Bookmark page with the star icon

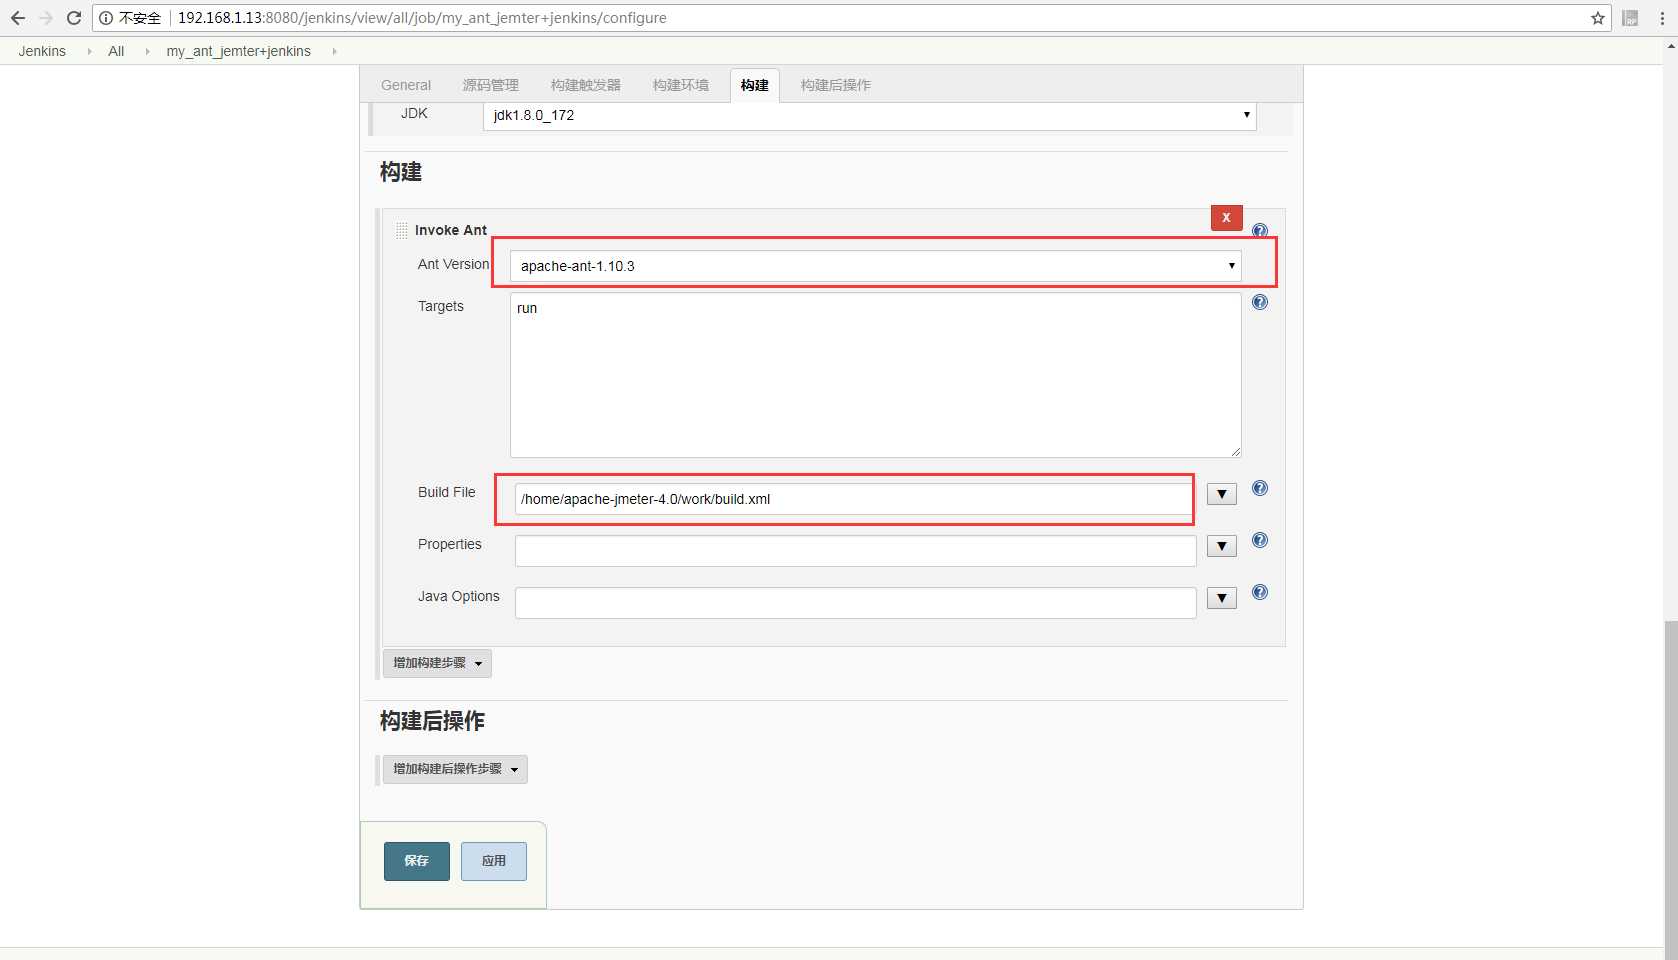[1597, 18]
